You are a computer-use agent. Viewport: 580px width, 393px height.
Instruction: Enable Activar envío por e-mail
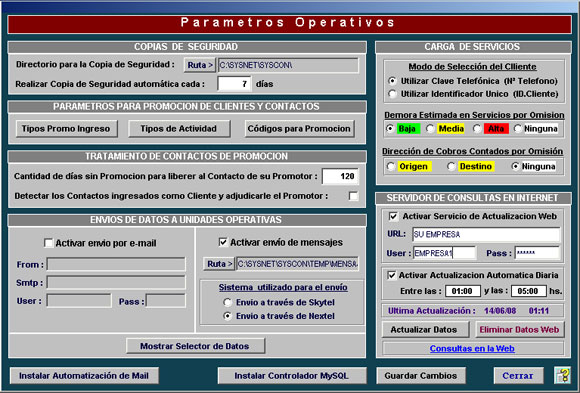[x=48, y=243]
